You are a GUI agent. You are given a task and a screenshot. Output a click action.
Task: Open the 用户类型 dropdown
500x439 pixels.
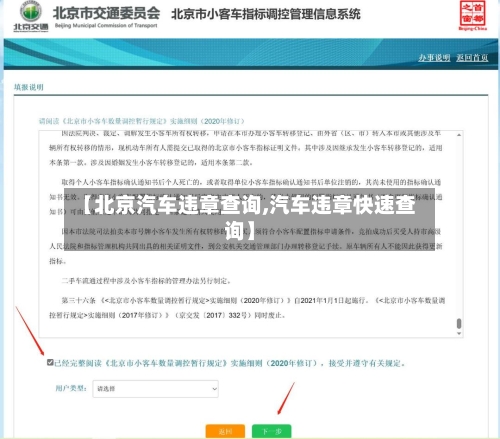point(155,389)
